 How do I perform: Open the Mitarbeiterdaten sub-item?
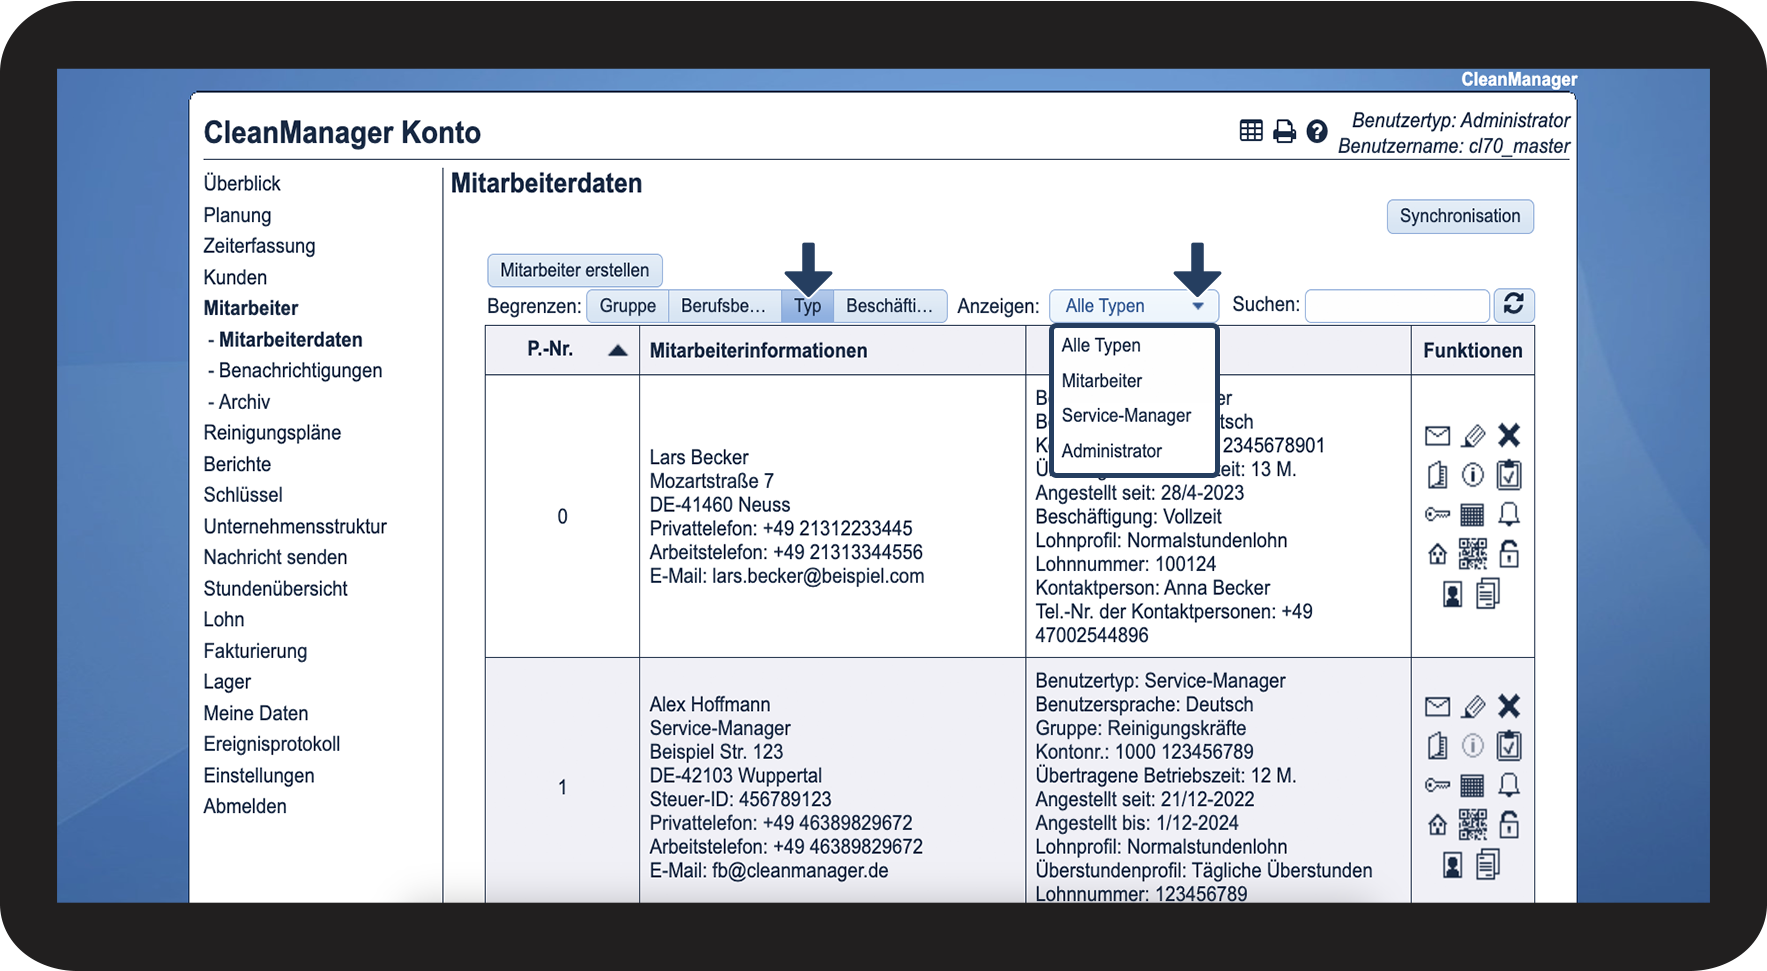pos(290,340)
